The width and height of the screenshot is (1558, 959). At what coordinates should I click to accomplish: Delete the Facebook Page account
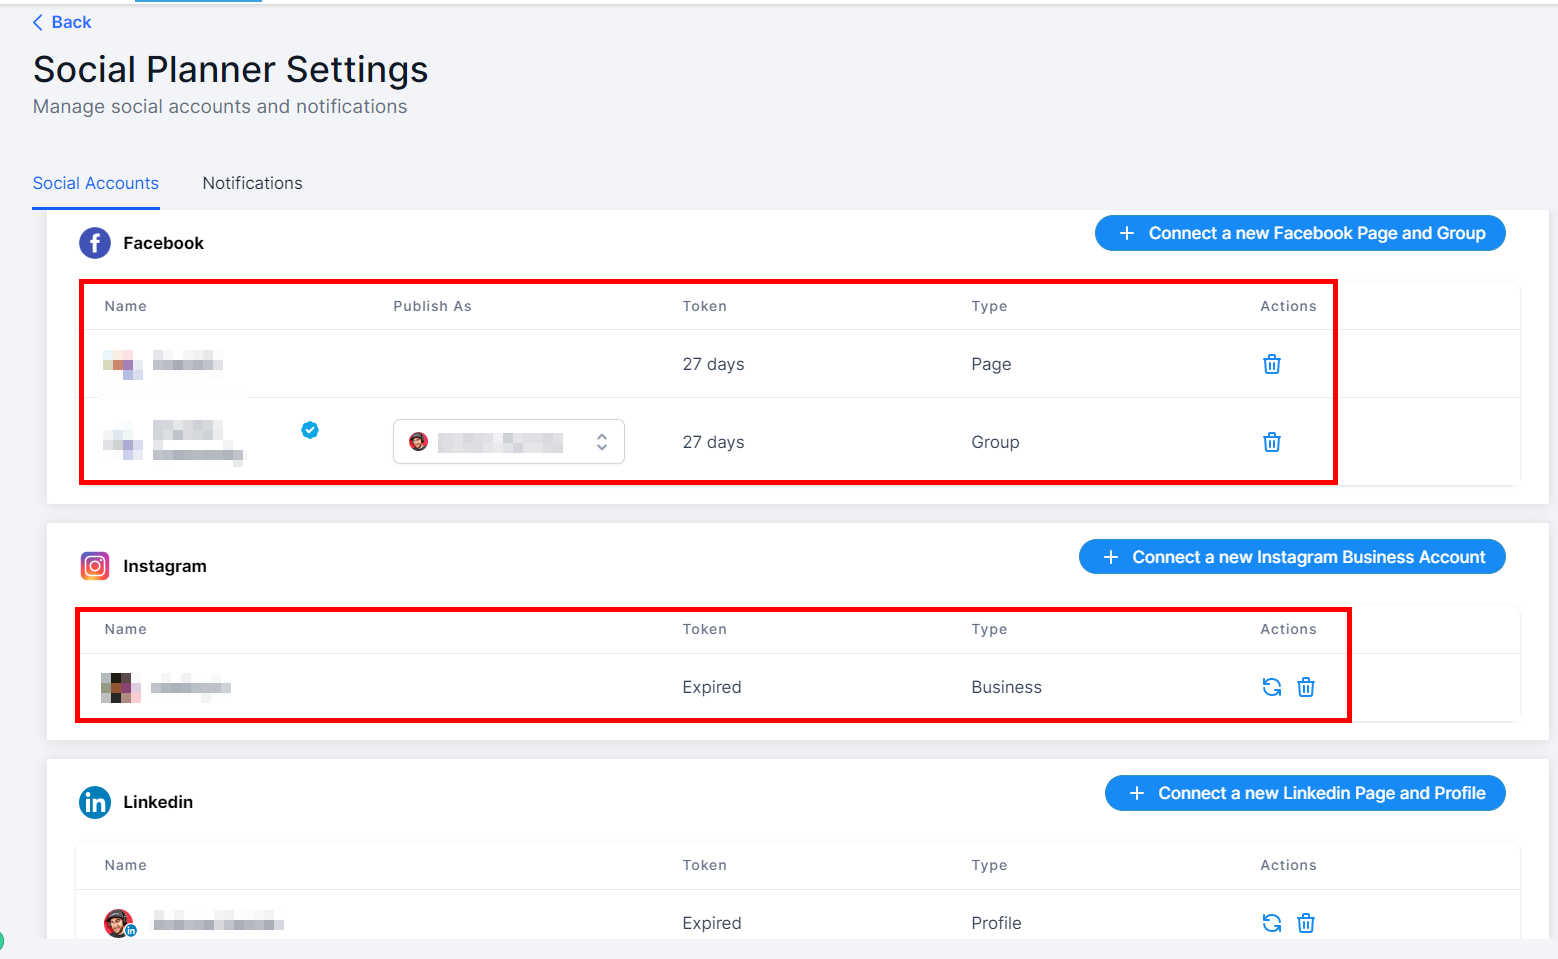(1271, 364)
